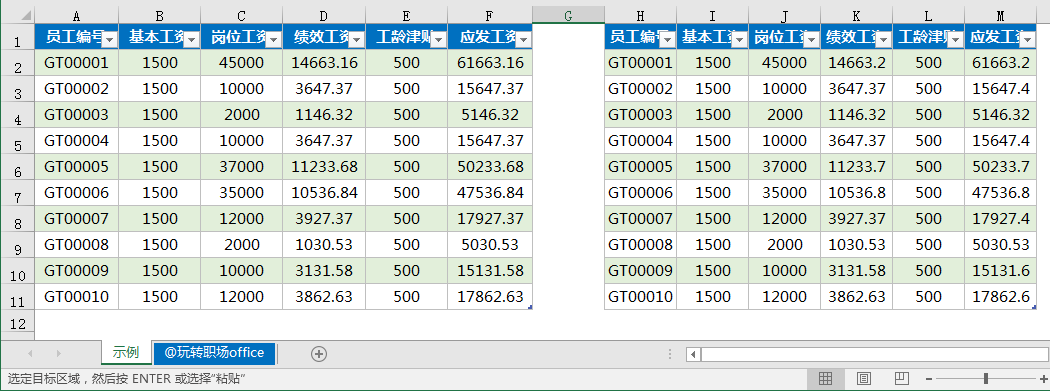The height and width of the screenshot is (391, 1050).
Task: Select cell F8 value 17927.37
Action: coord(490,219)
